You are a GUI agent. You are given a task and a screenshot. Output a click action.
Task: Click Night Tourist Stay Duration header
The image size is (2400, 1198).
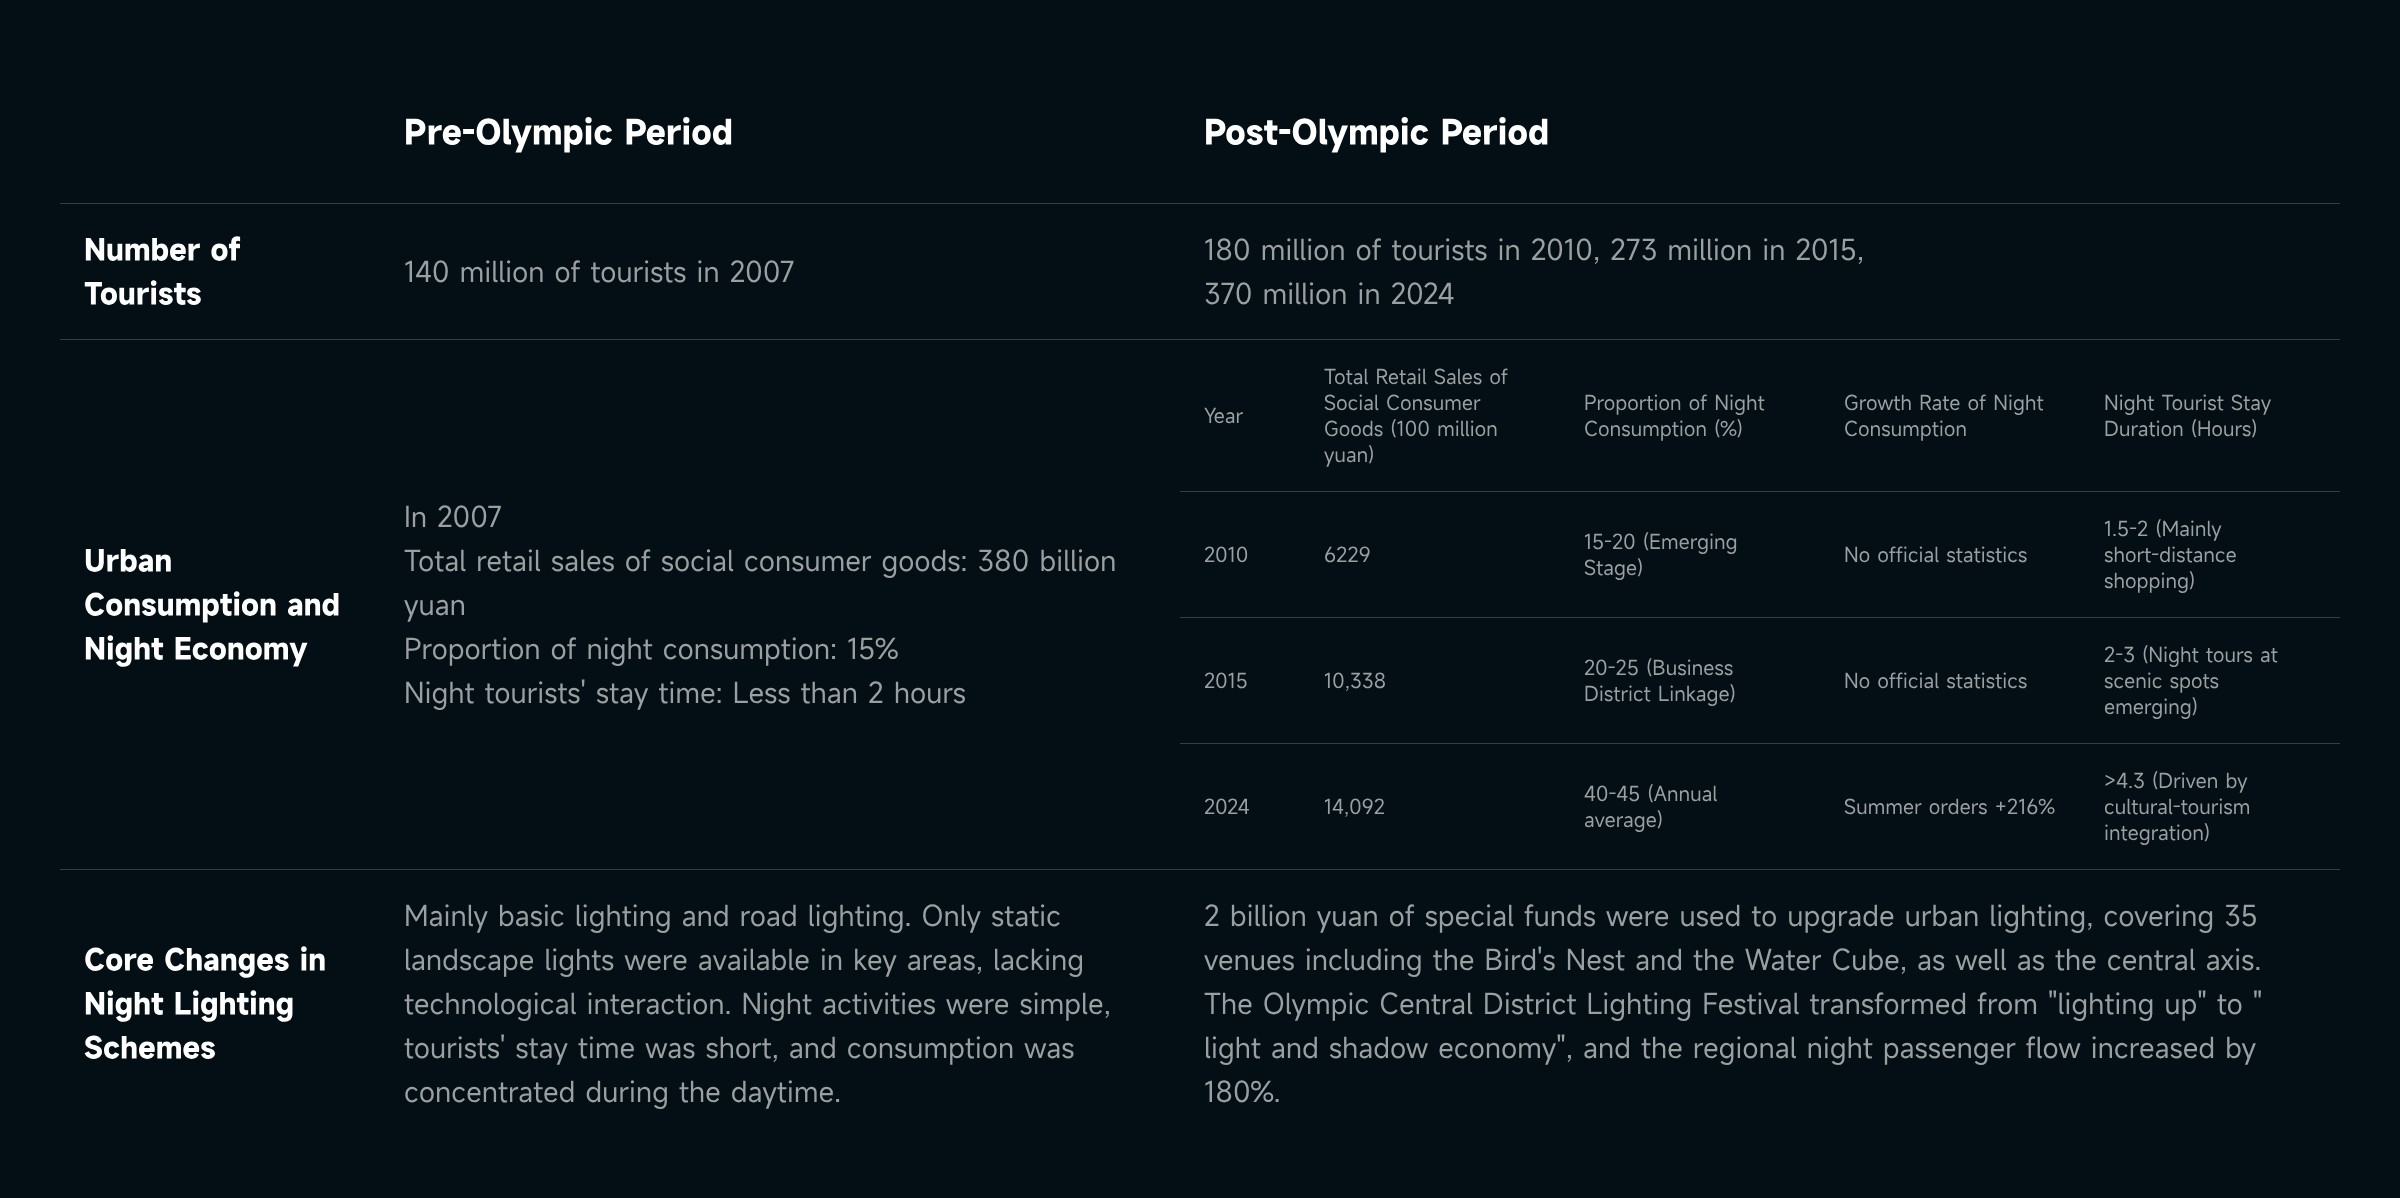(x=2186, y=415)
